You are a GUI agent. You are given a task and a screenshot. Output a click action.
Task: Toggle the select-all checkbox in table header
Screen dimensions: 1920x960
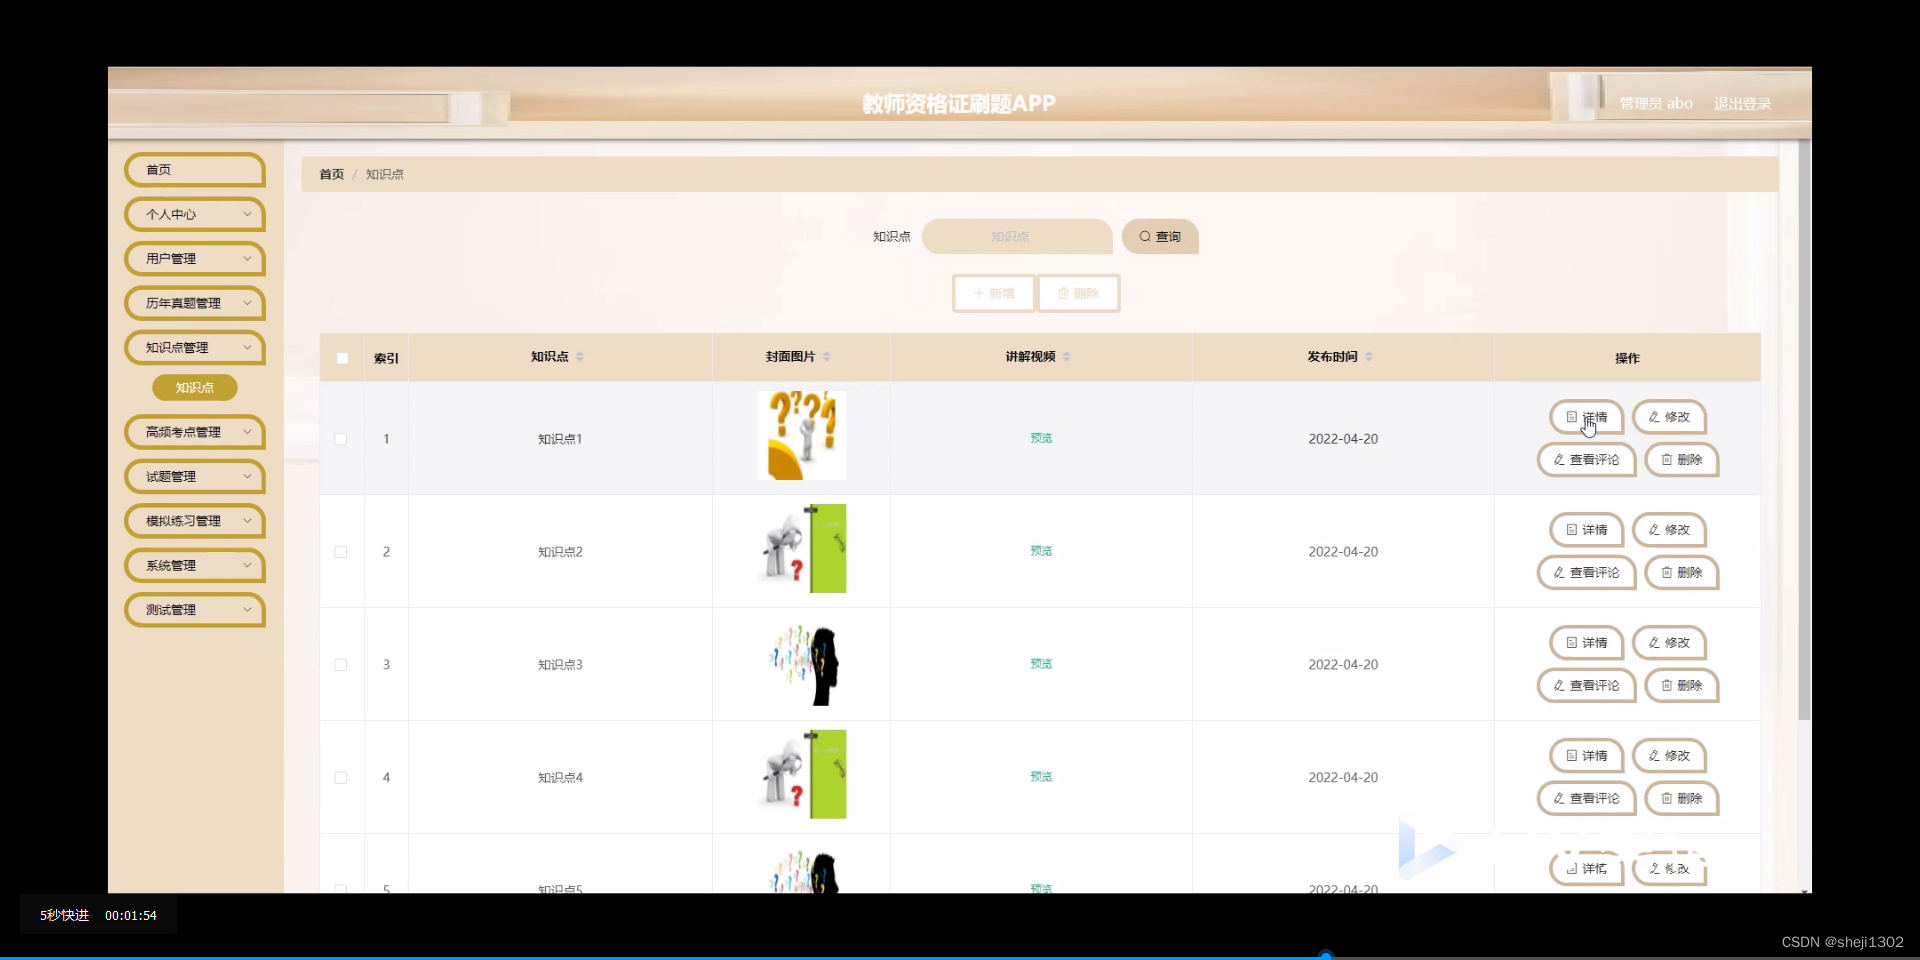pos(341,357)
